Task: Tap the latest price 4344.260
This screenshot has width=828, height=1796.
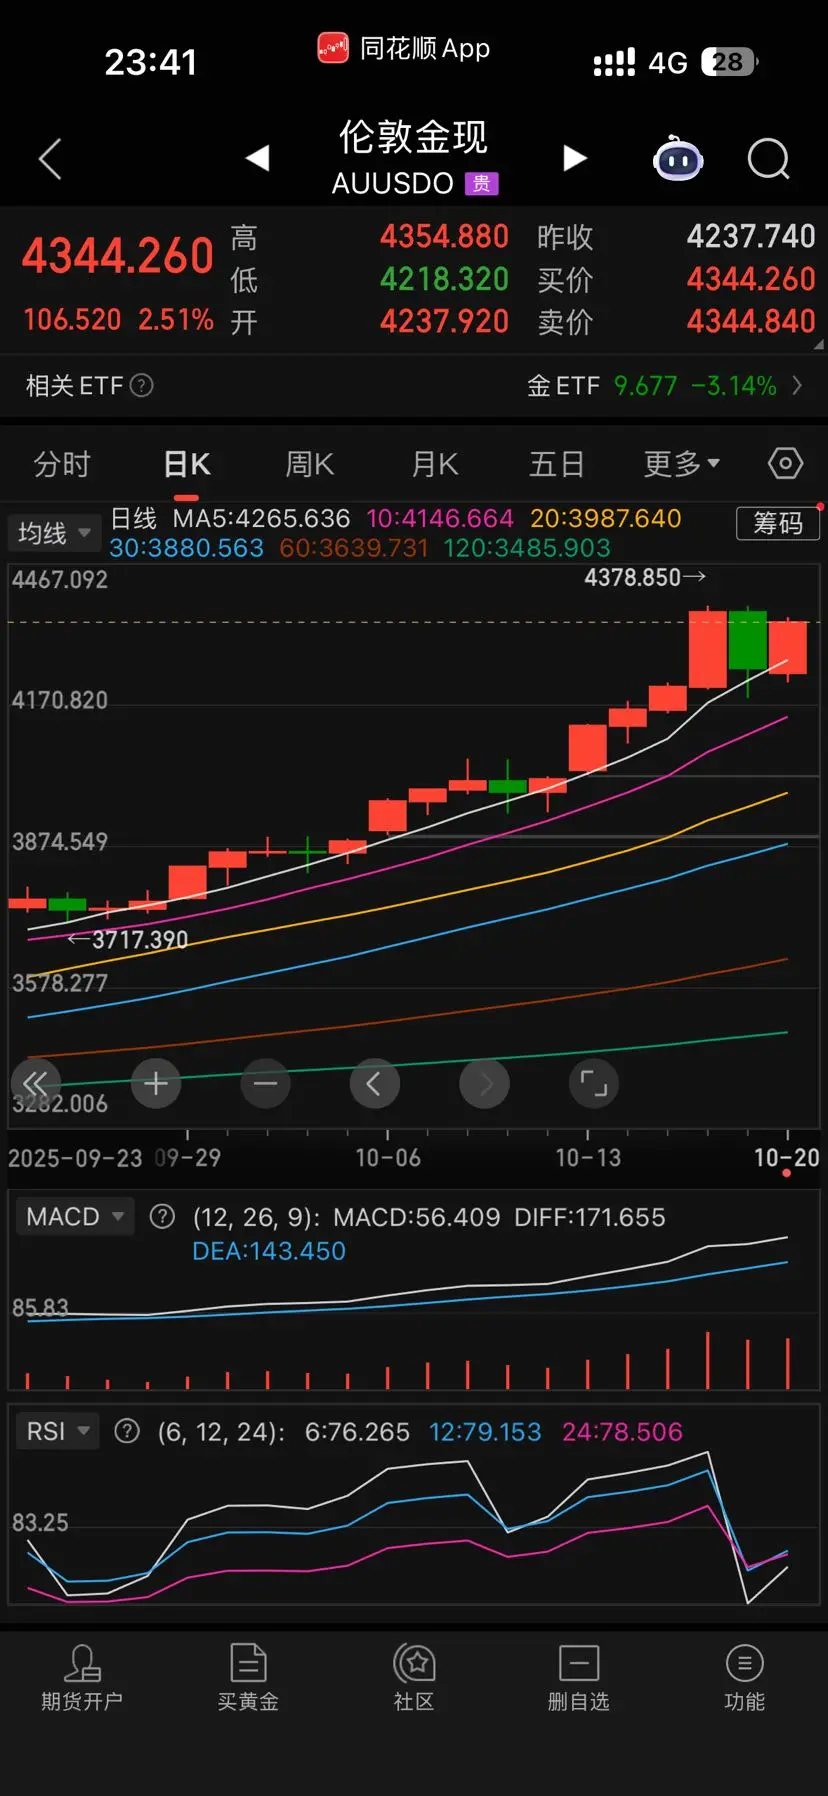Action: (118, 256)
